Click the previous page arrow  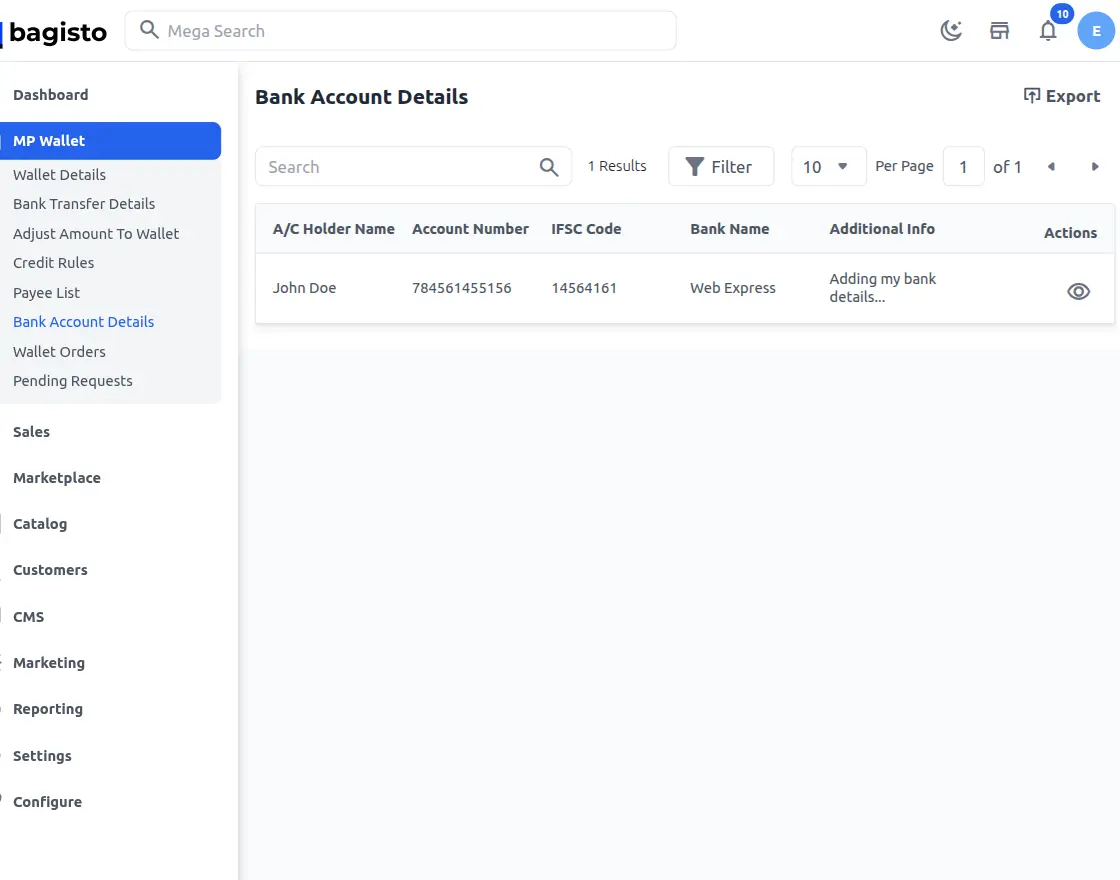pyautogui.click(x=1052, y=166)
